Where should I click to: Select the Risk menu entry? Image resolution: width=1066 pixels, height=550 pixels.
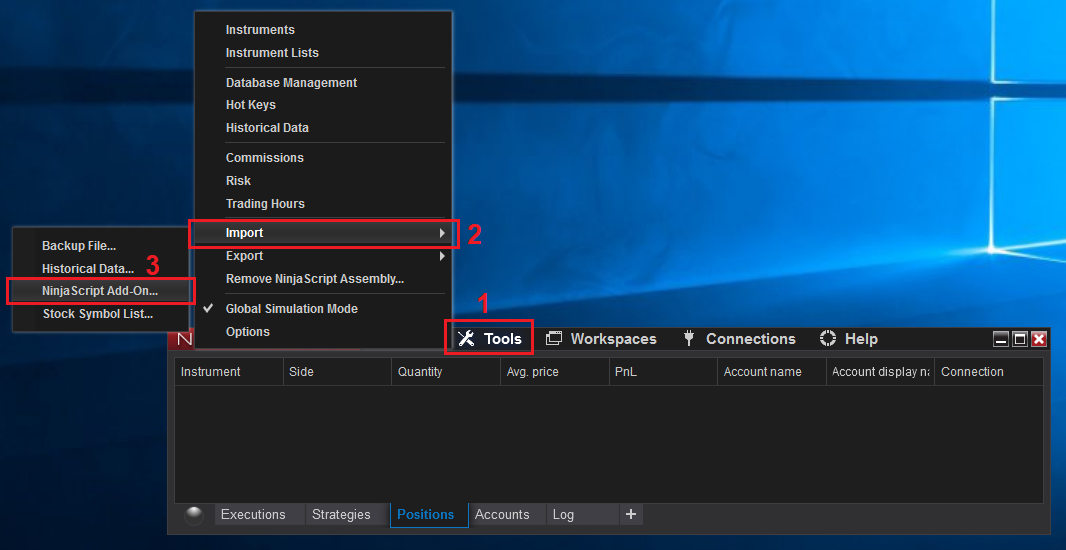pyautogui.click(x=238, y=181)
